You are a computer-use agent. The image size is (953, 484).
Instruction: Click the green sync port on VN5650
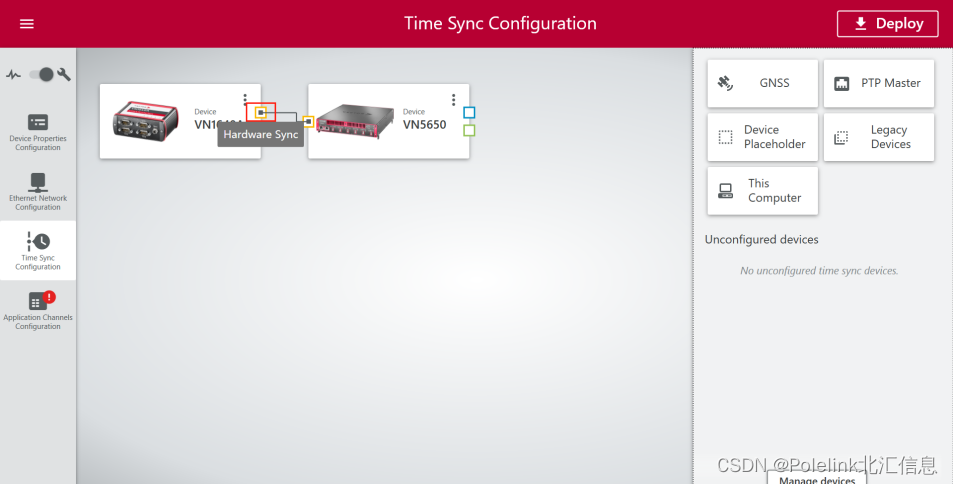(469, 130)
